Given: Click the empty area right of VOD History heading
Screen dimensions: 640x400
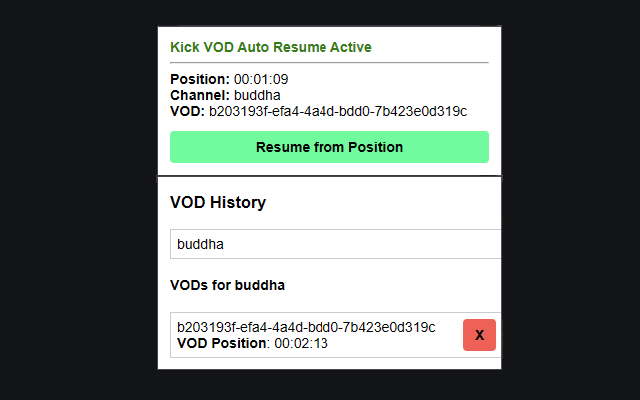Looking at the screenshot, I should click(400, 203).
